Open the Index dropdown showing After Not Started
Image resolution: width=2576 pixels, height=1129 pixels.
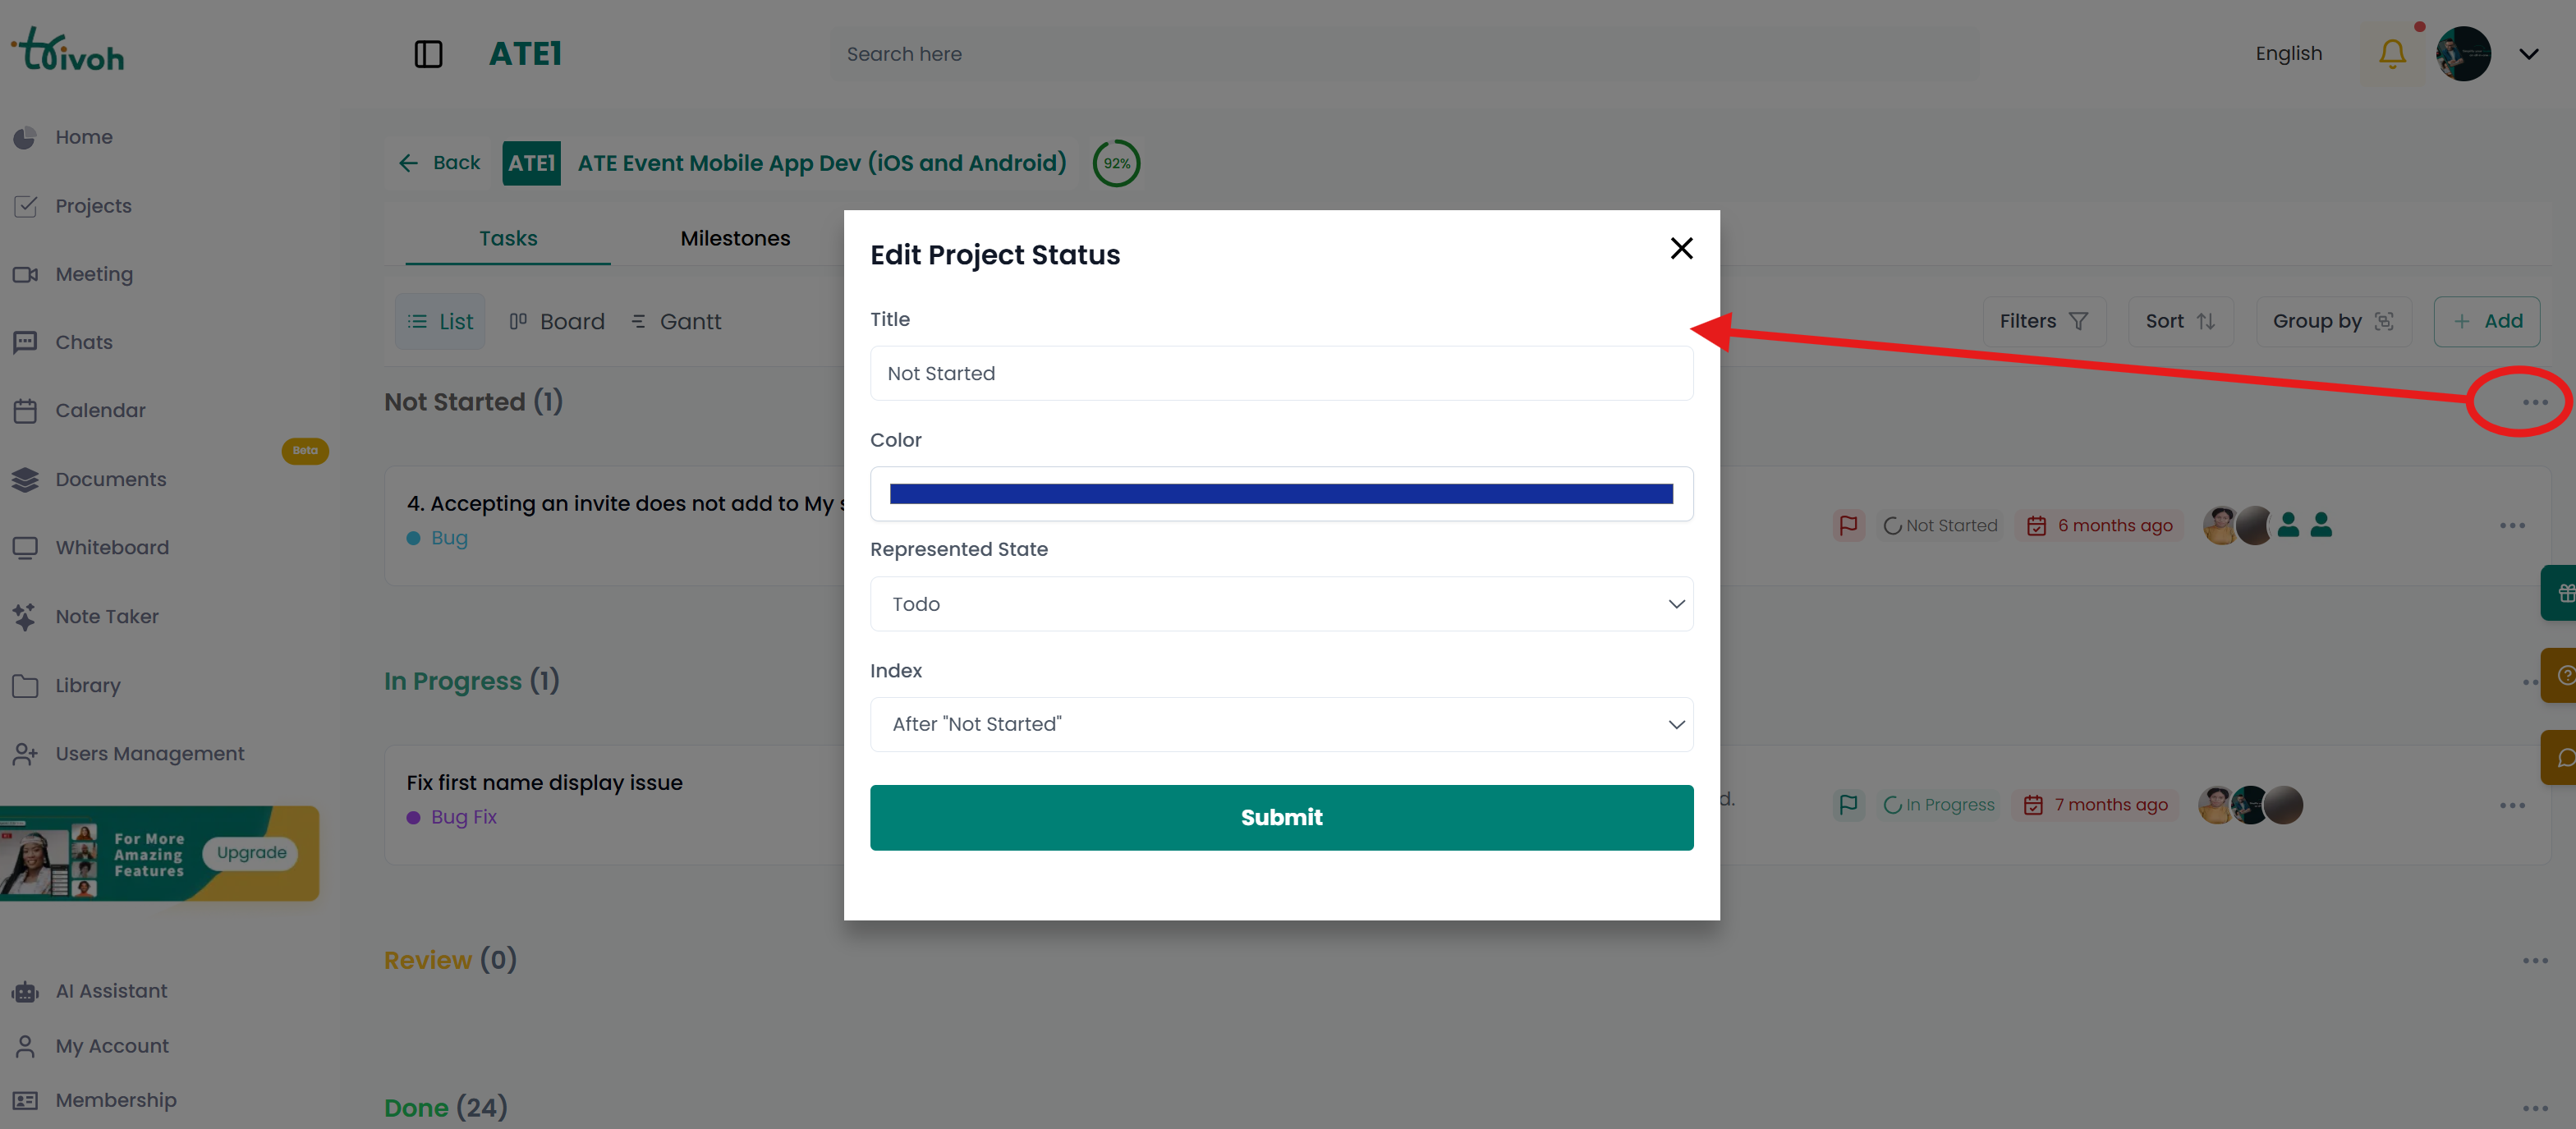point(1281,724)
